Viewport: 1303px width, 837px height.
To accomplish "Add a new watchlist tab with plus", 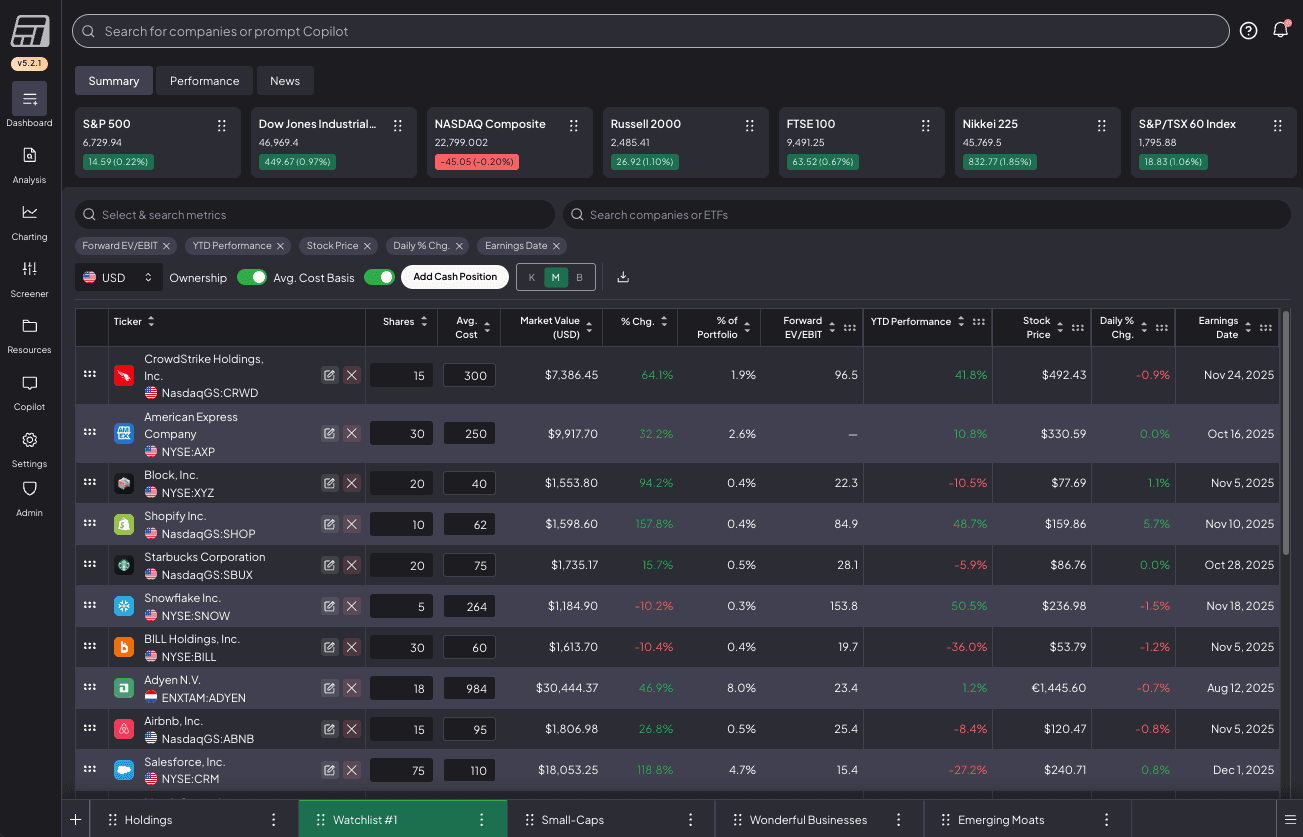I will click(75, 819).
